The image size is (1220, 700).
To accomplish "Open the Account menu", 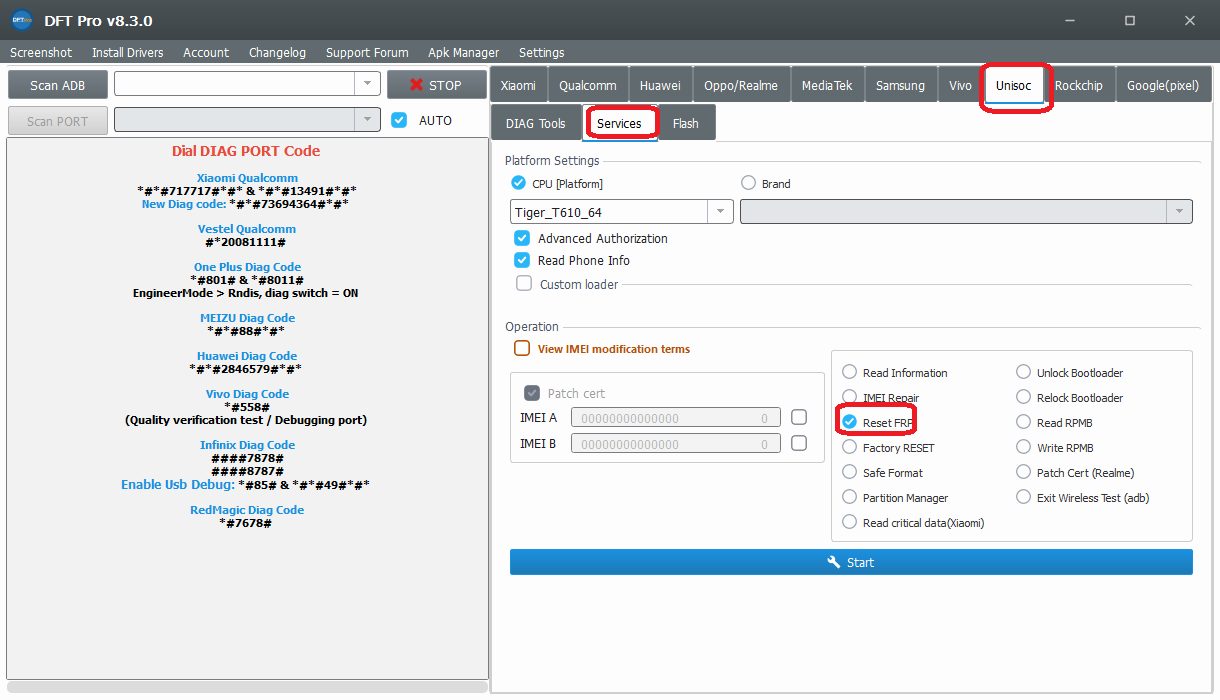I will pyautogui.click(x=206, y=52).
